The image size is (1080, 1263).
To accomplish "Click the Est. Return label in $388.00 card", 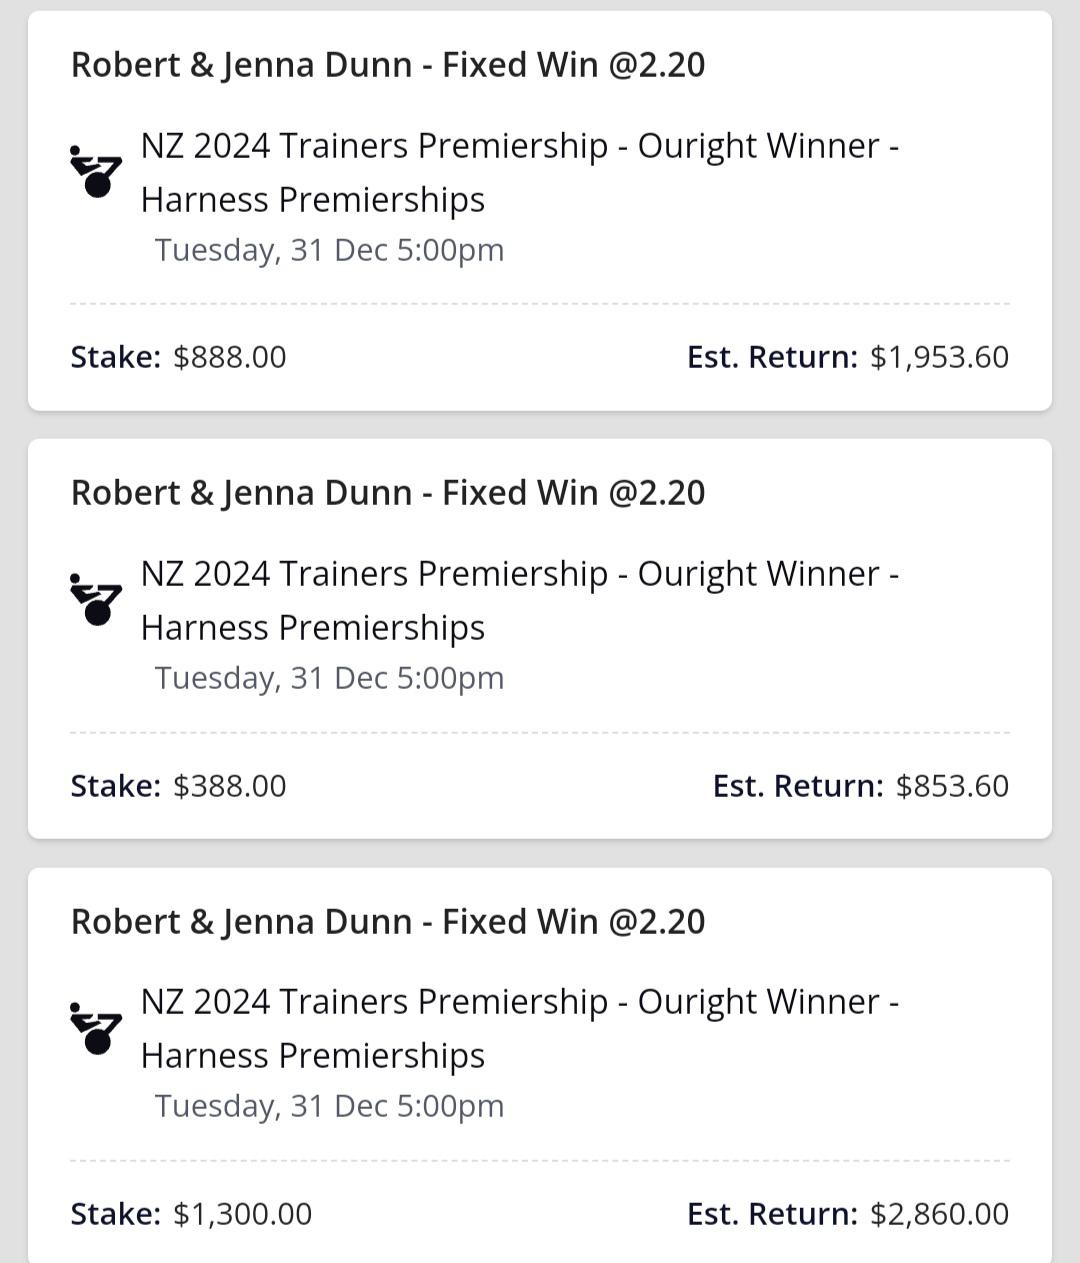I will 798,786.
